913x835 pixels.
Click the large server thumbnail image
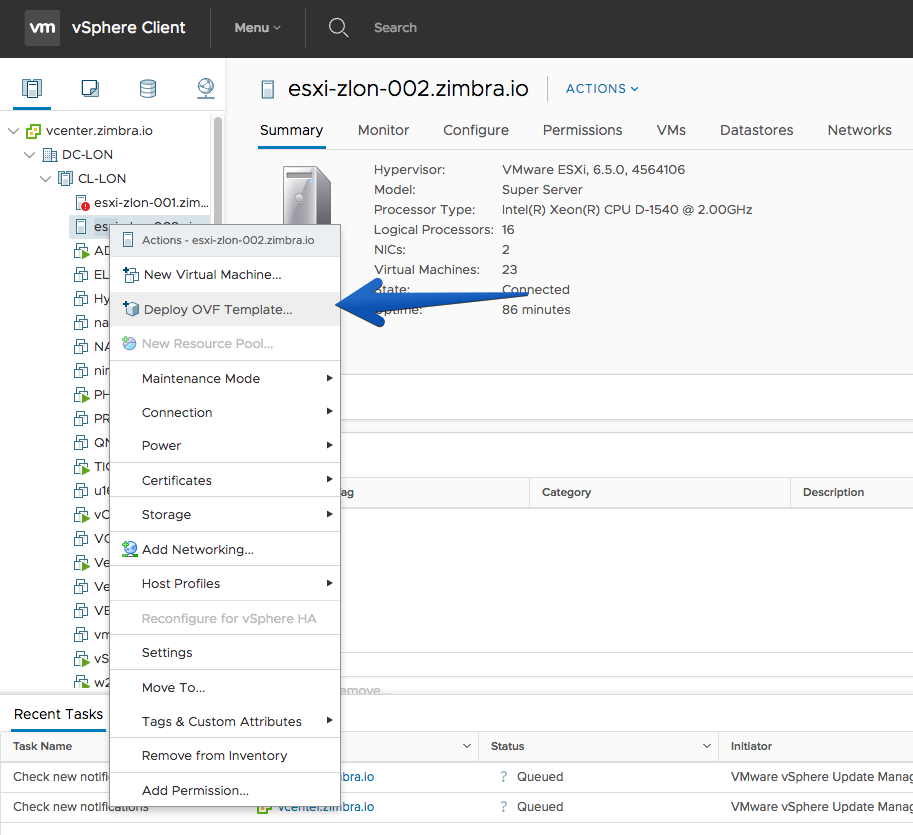coord(307,196)
